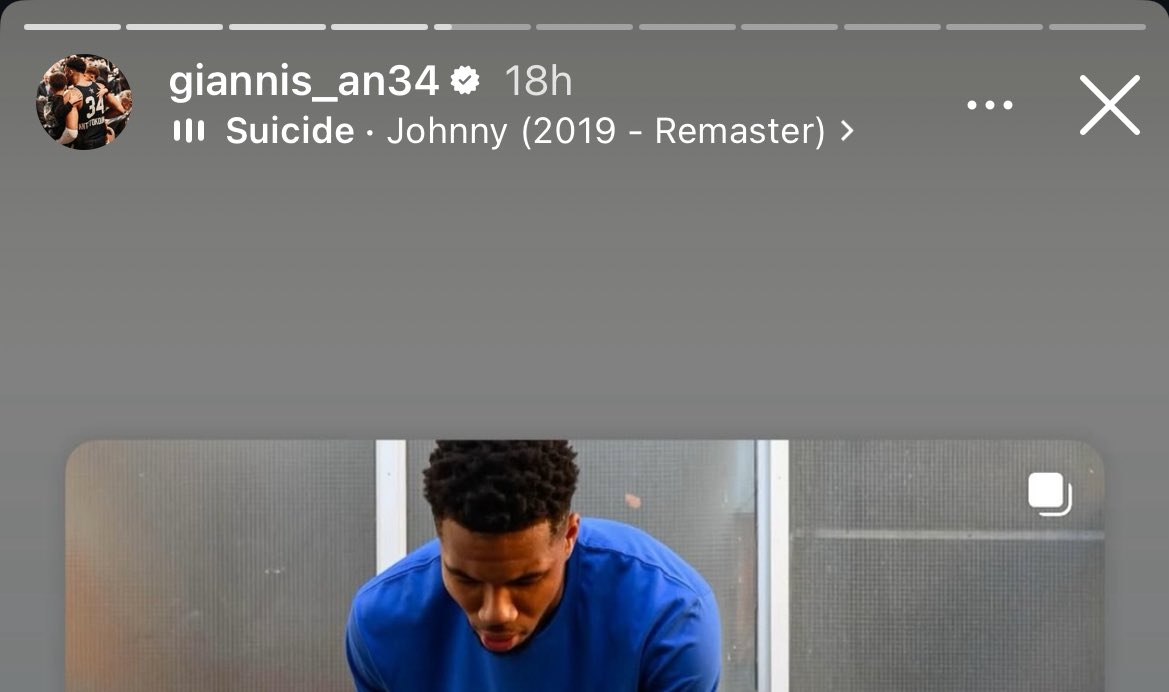Open the three-dots more options menu
Image resolution: width=1169 pixels, height=692 pixels.
[x=989, y=105]
